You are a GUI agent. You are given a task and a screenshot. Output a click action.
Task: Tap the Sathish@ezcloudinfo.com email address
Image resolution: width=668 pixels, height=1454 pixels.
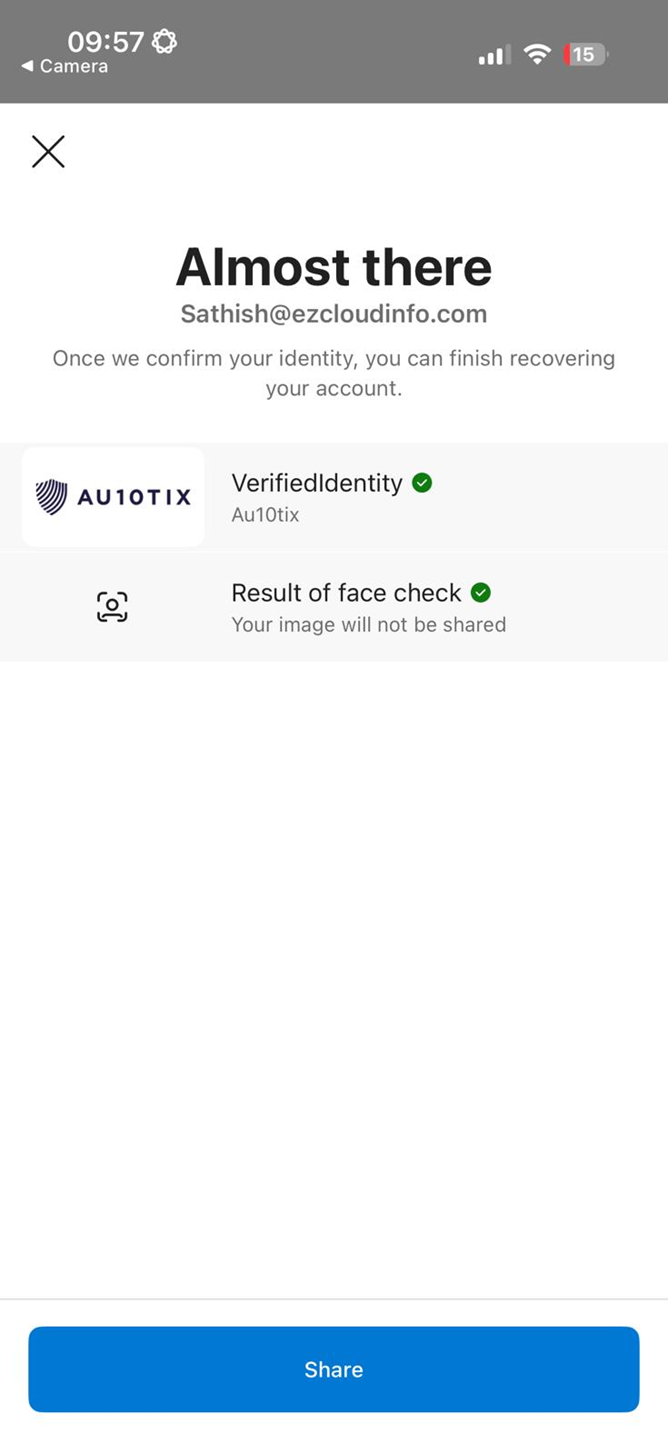(334, 314)
